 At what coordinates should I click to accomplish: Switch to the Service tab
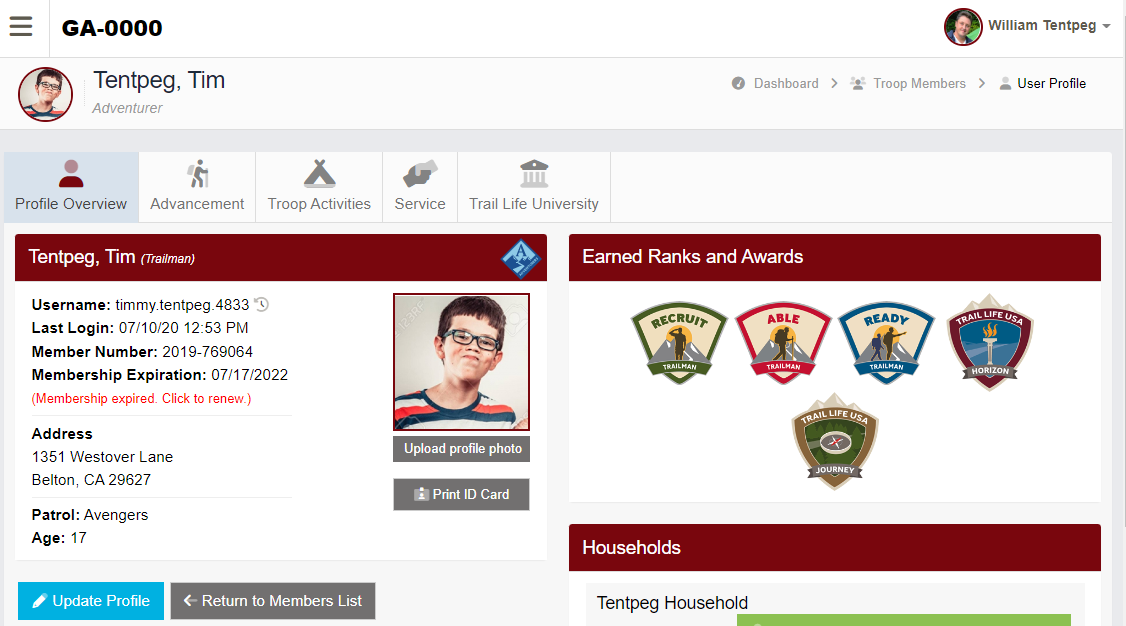[x=420, y=187]
